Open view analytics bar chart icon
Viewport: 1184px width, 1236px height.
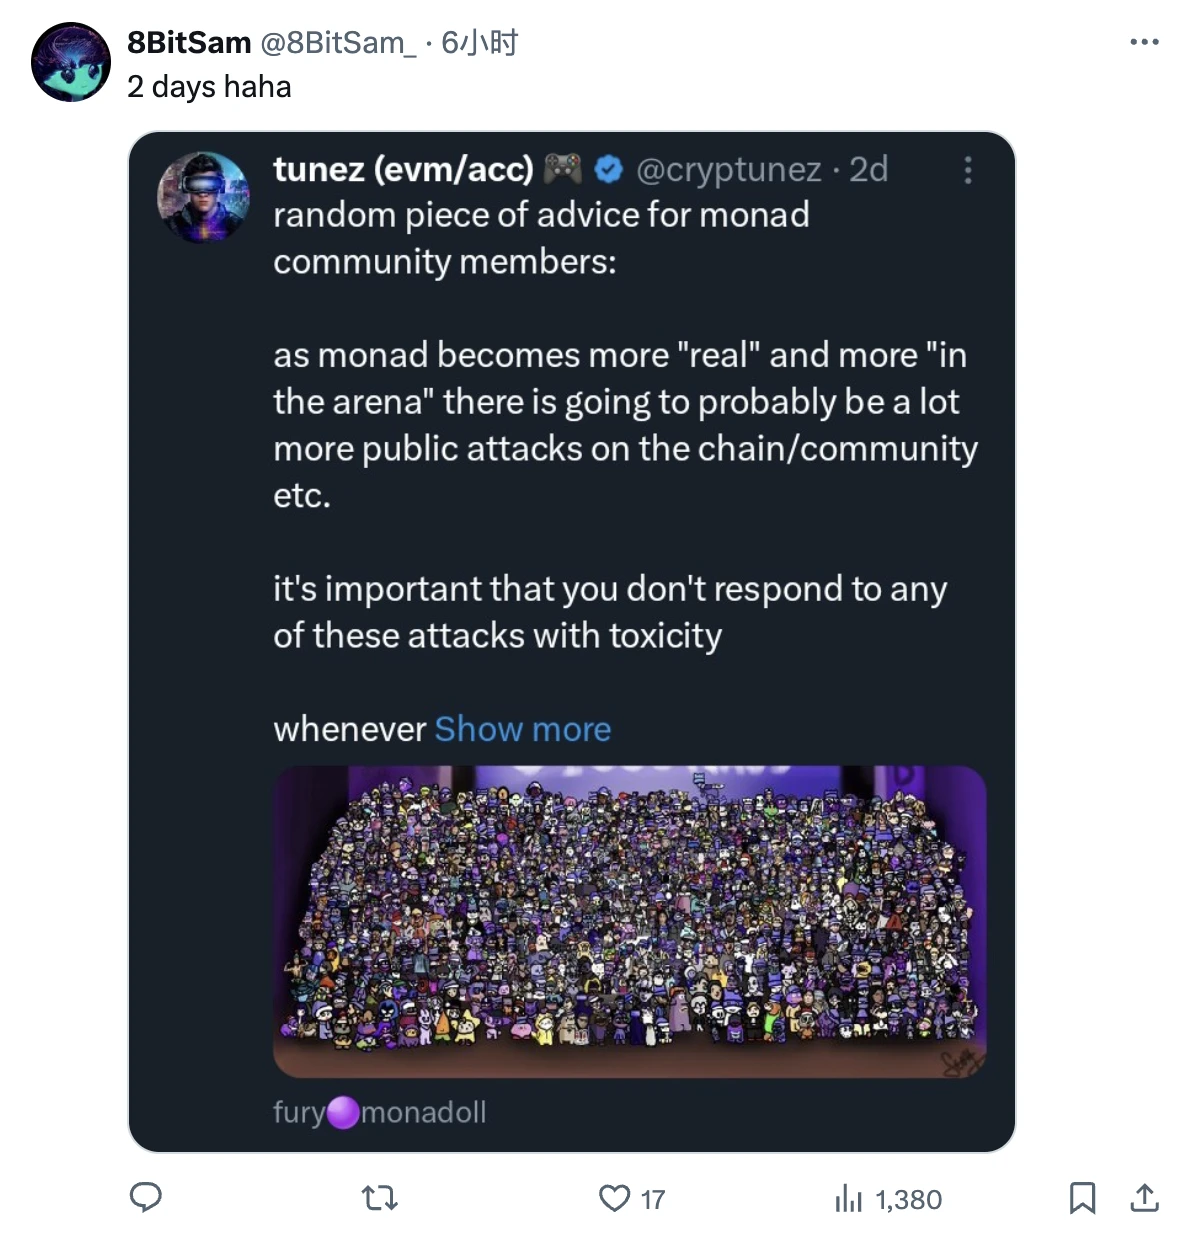coord(848,1198)
